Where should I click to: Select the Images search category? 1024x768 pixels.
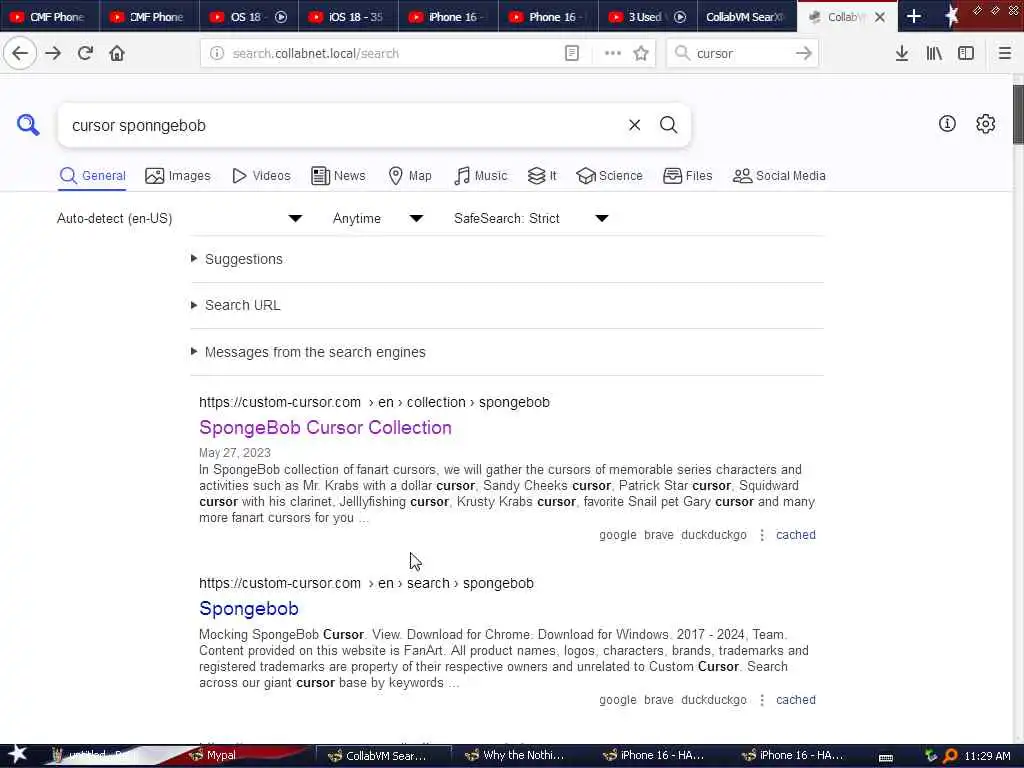point(178,176)
